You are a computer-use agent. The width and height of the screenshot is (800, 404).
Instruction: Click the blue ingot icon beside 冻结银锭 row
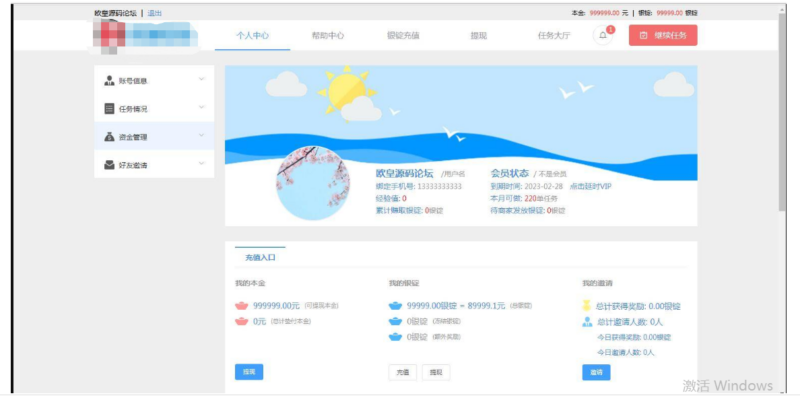(x=395, y=321)
